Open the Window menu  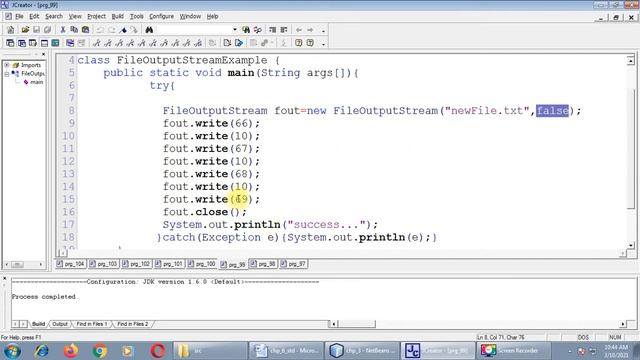click(x=190, y=16)
